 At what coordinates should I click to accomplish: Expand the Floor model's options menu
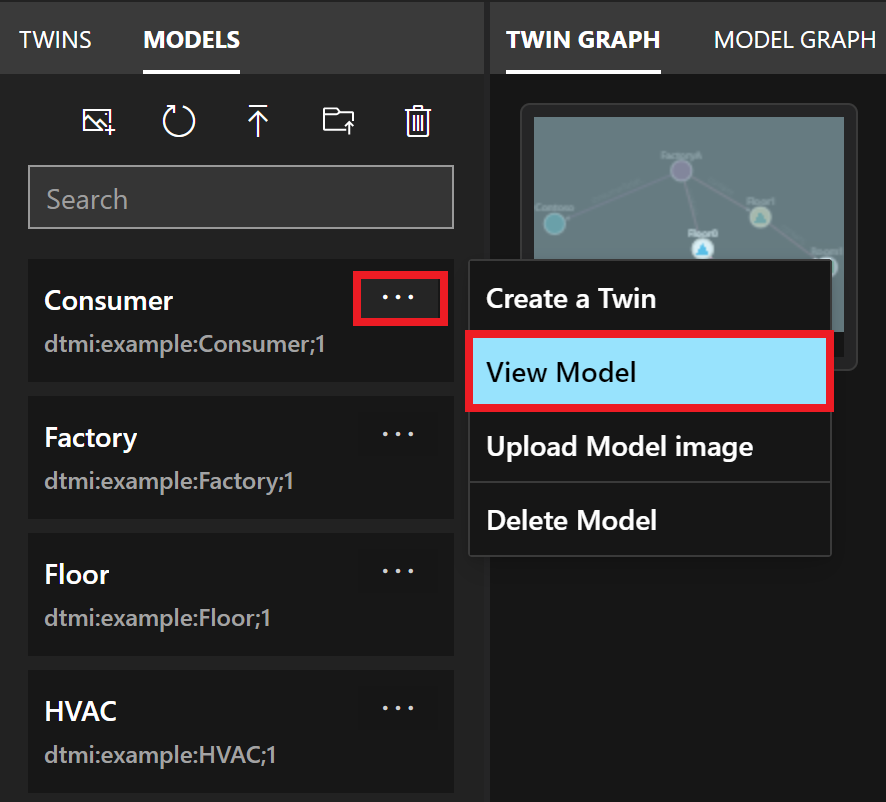pos(399,571)
